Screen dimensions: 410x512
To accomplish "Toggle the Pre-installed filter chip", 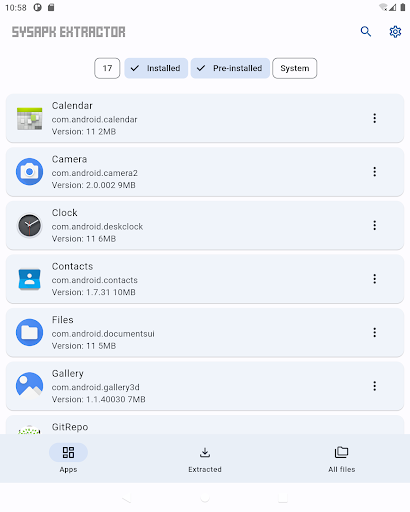I will 230,68.
